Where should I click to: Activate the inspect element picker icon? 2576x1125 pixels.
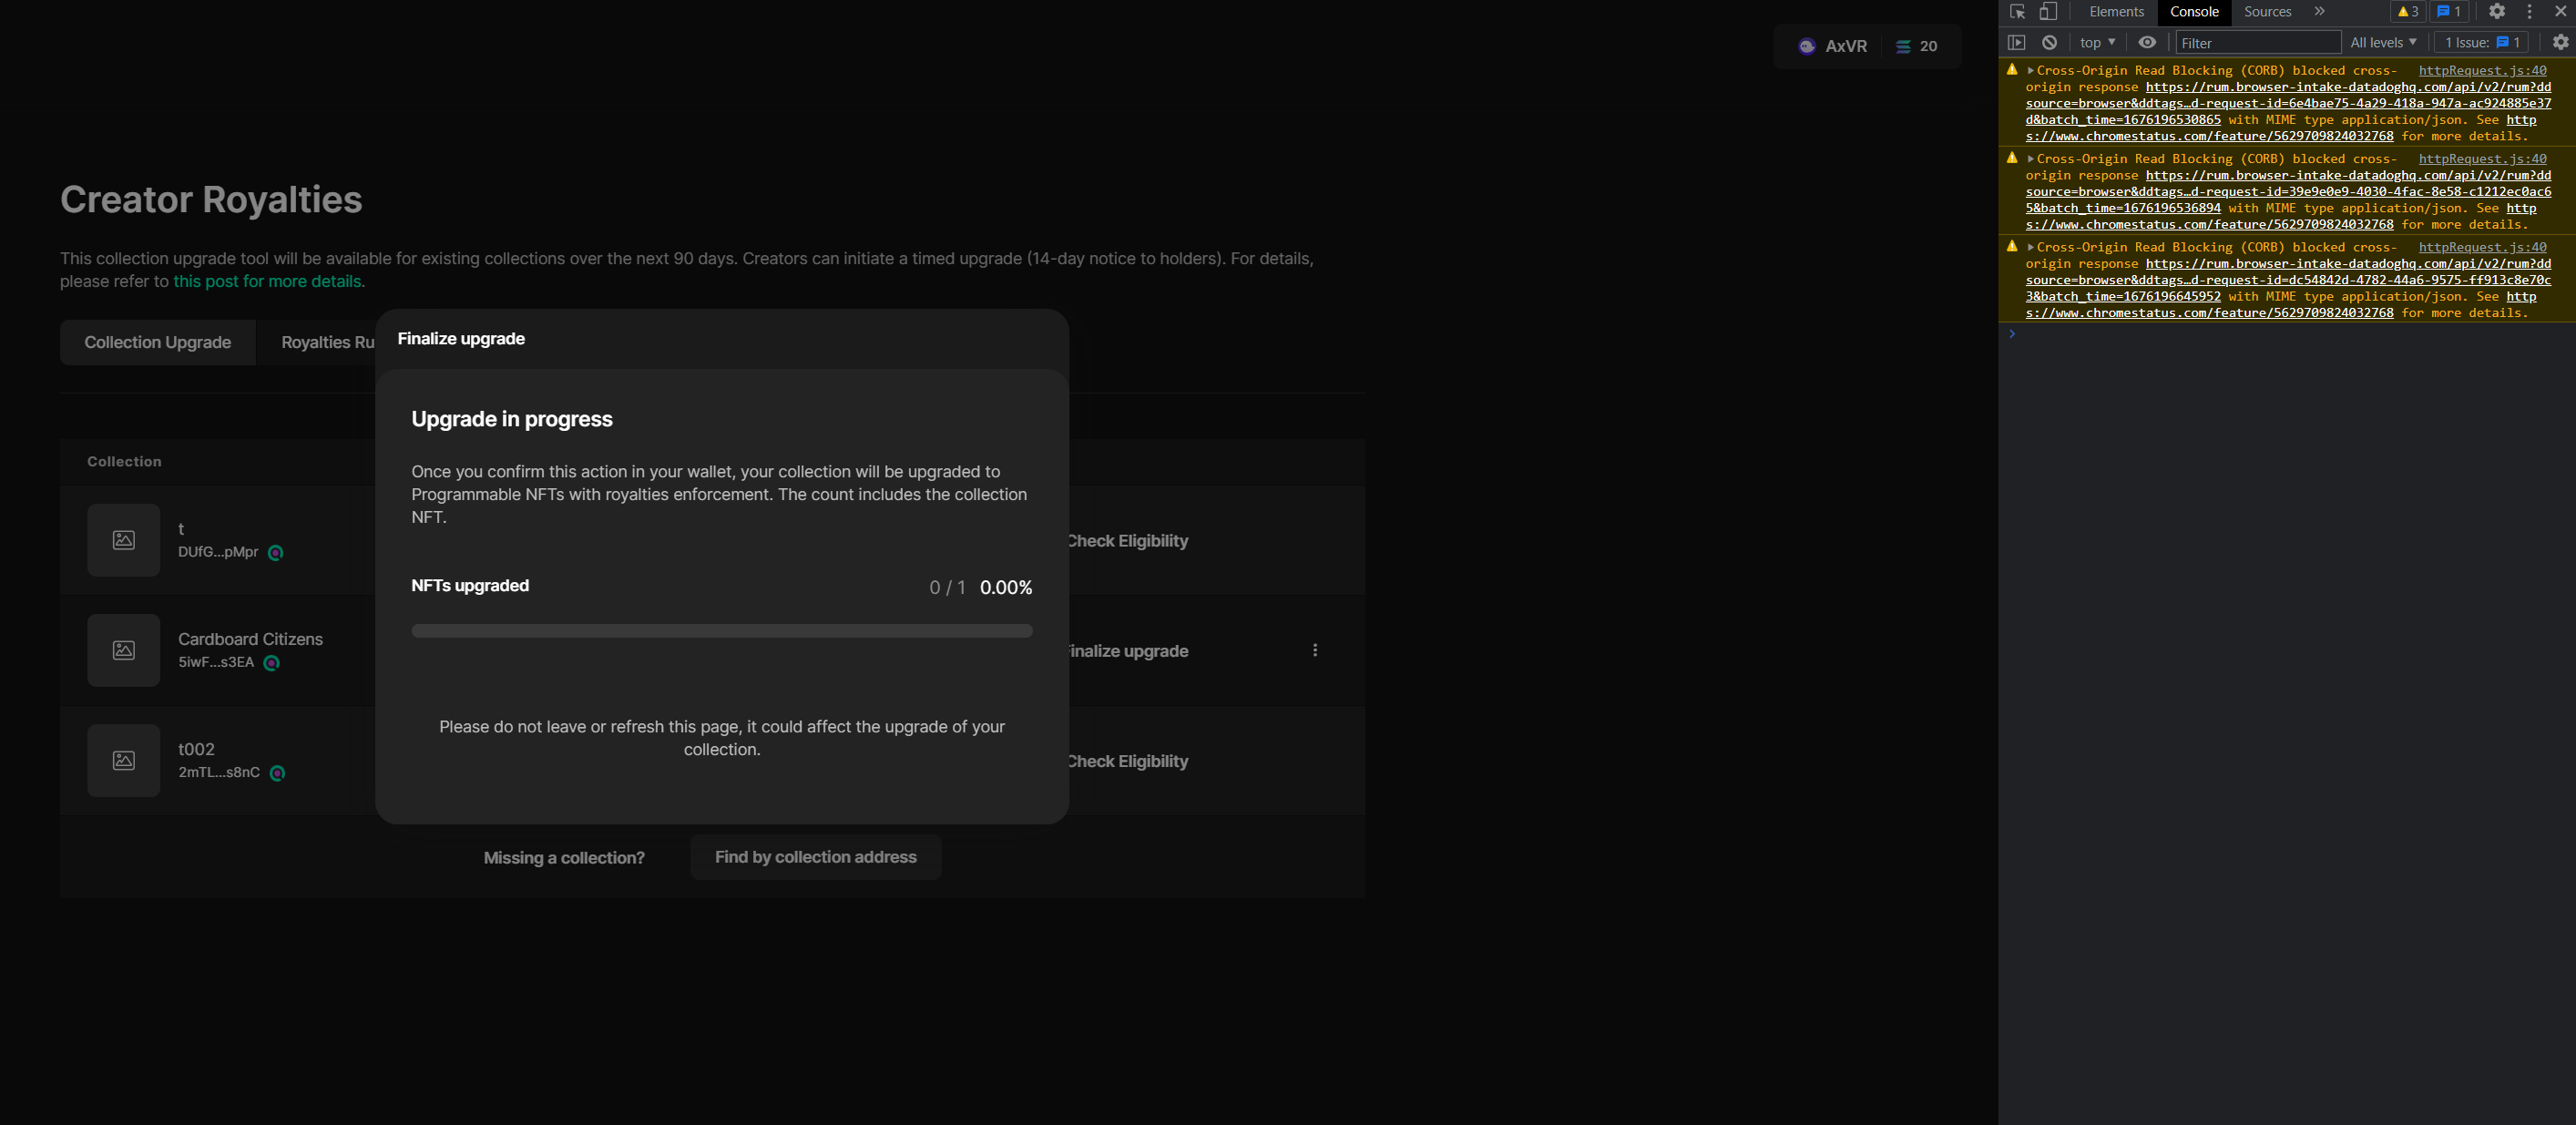2016,12
